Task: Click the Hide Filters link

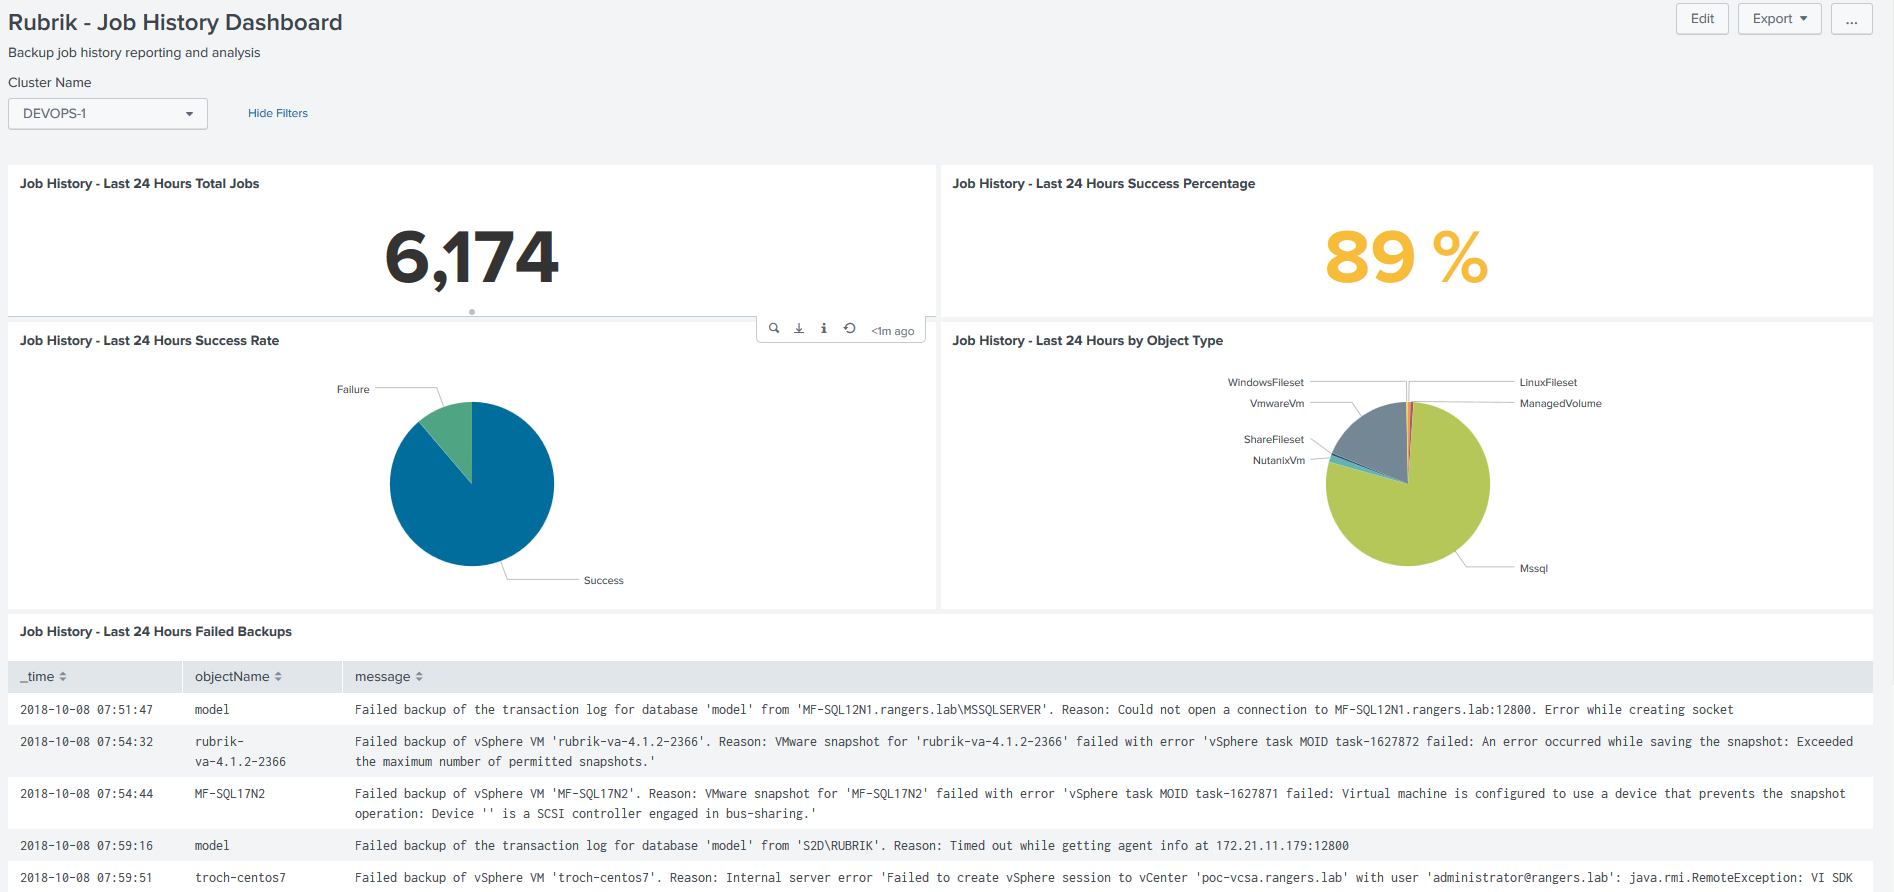Action: click(278, 114)
